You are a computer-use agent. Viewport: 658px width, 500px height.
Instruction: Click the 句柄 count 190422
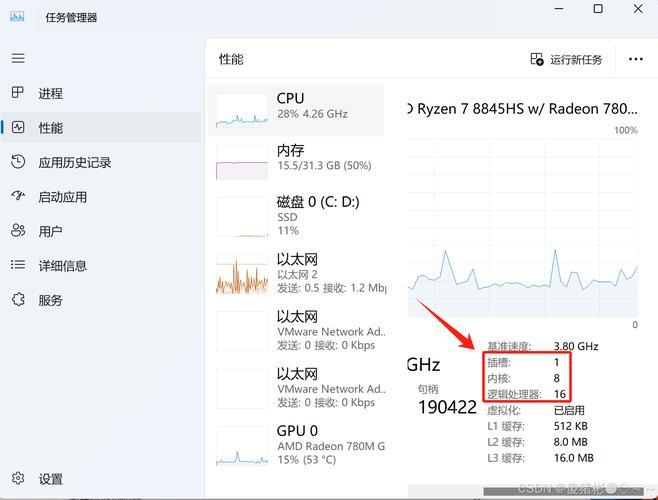click(x=447, y=407)
